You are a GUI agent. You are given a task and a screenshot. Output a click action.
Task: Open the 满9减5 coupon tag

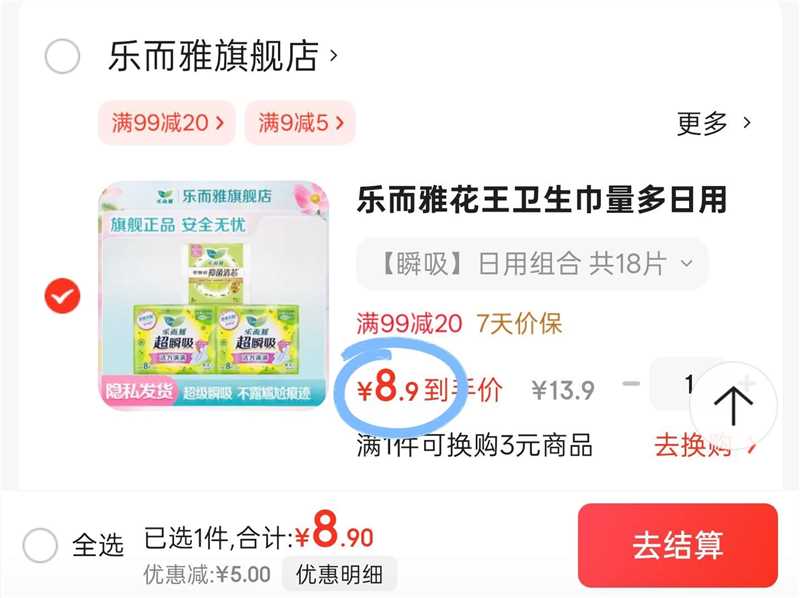tap(300, 123)
